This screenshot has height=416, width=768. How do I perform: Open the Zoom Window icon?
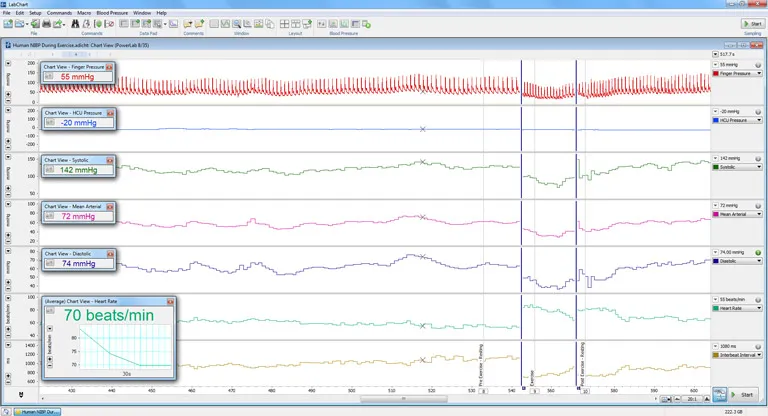coord(236,23)
